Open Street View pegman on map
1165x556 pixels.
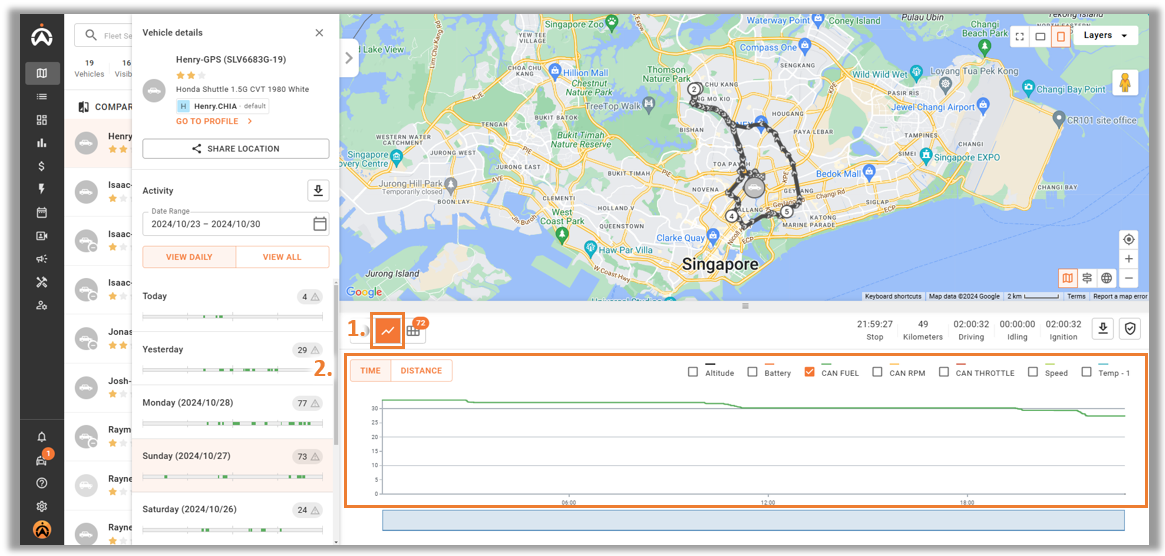1125,82
